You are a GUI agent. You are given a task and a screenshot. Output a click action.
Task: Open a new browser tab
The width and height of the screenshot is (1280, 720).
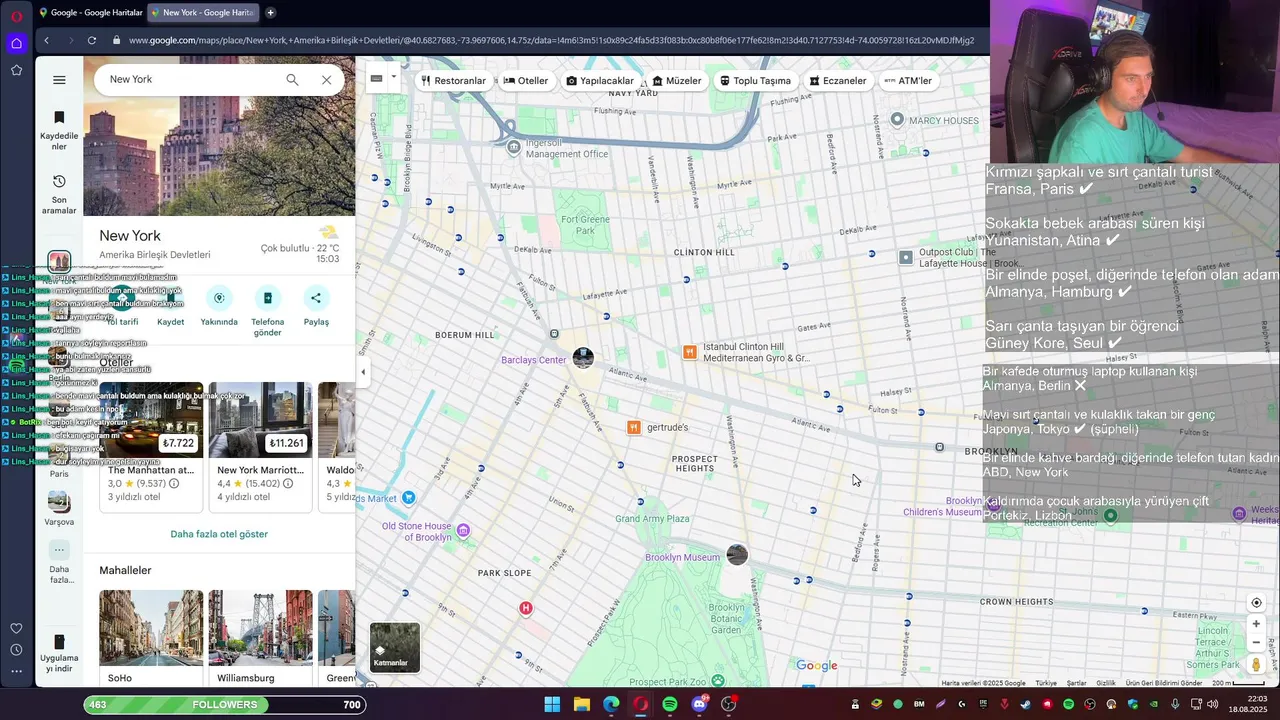(270, 13)
